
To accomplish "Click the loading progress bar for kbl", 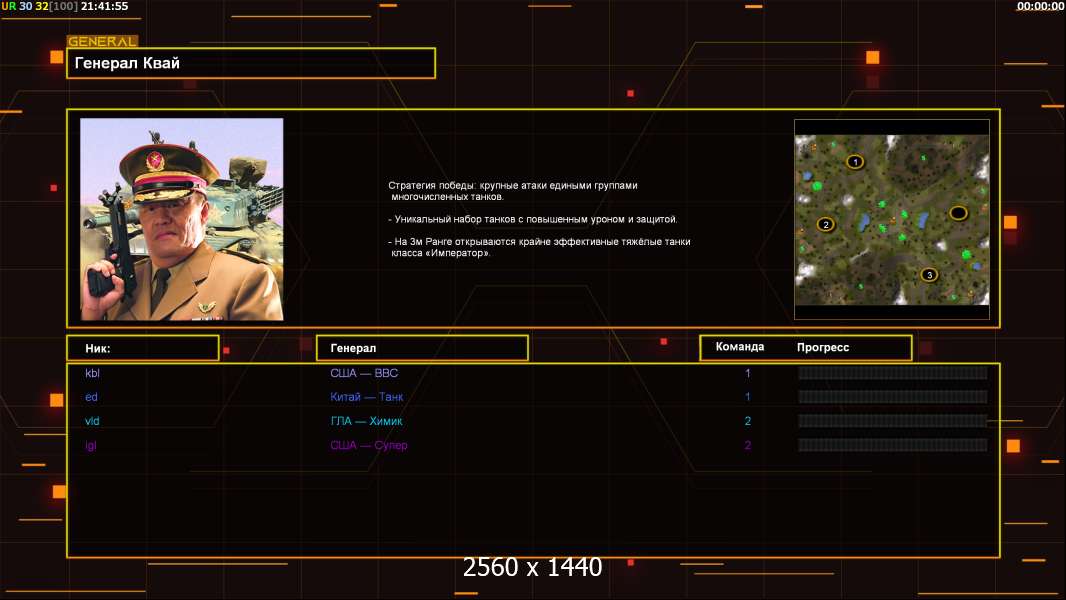I will [x=893, y=372].
